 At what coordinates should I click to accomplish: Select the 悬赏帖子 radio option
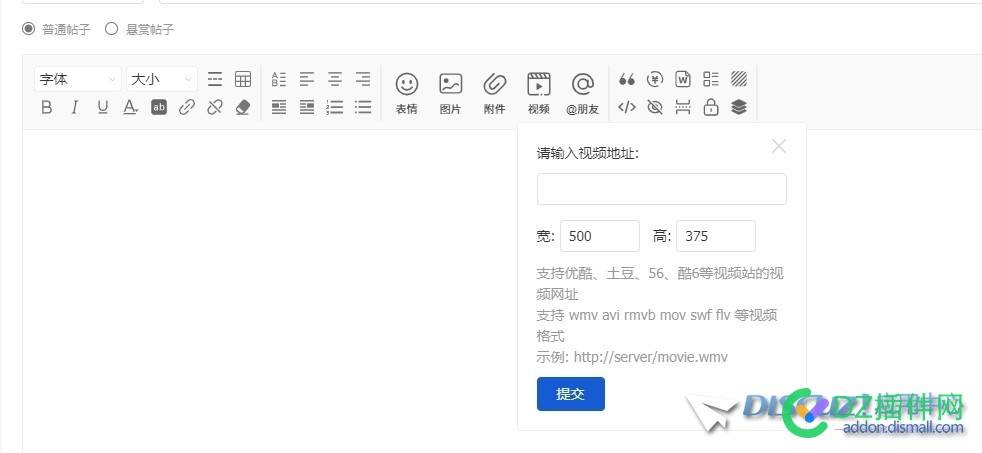click(x=111, y=29)
